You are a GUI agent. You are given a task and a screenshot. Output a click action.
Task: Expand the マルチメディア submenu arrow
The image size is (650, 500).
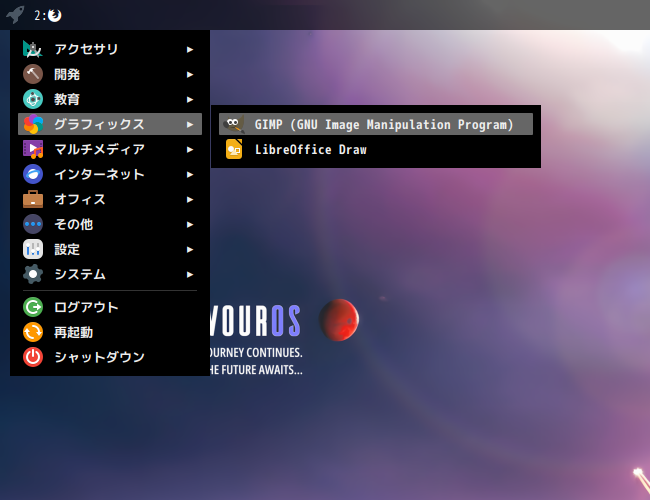190,149
